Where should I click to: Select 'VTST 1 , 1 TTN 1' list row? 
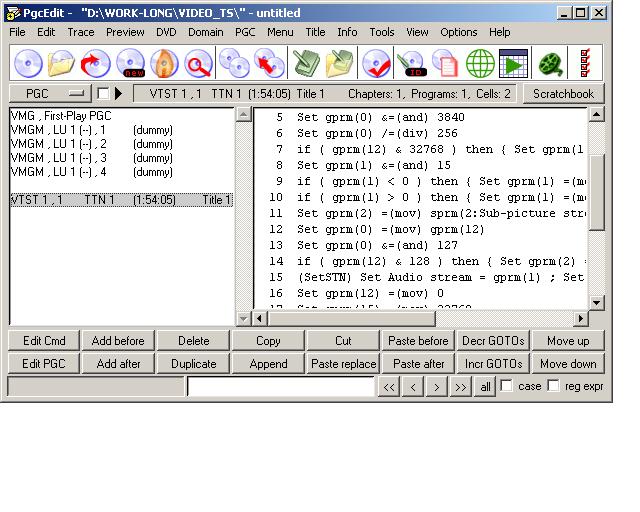[x=121, y=200]
